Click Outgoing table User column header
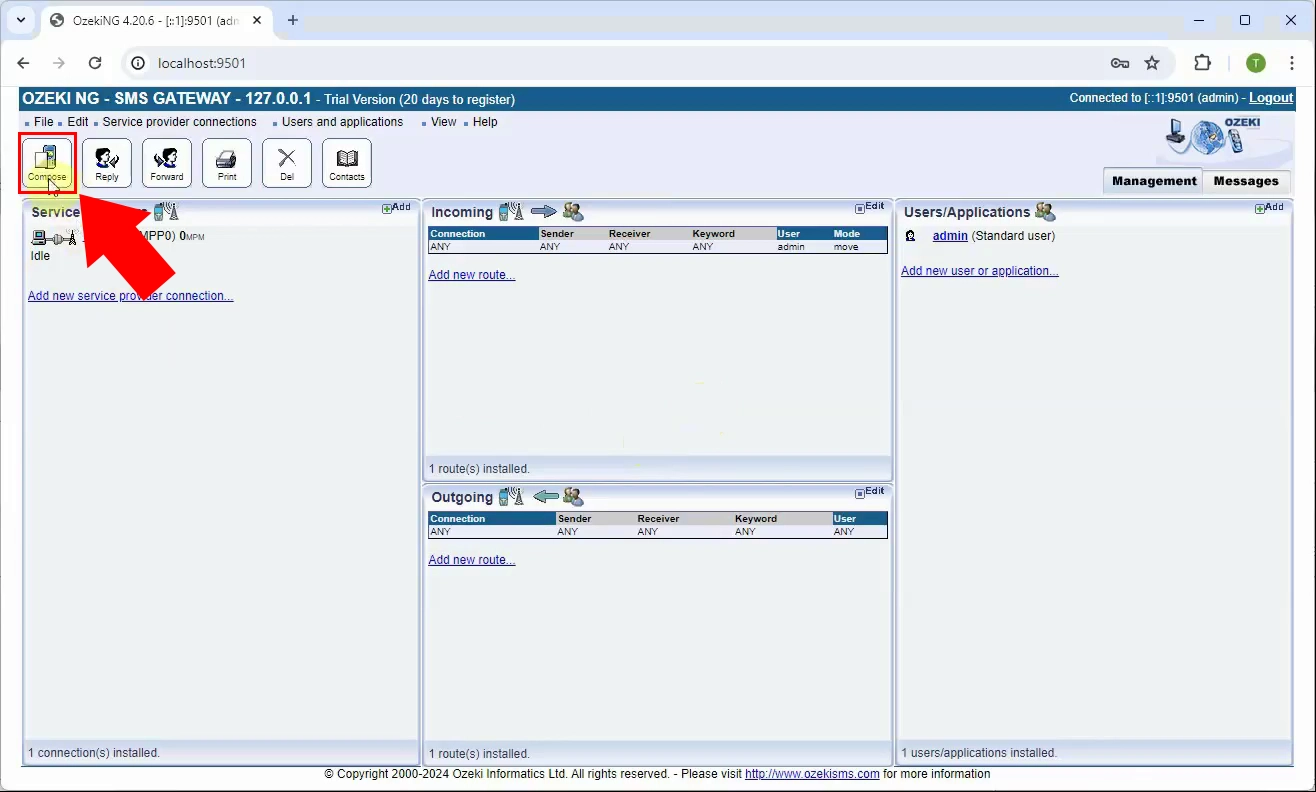This screenshot has height=792, width=1316. (860, 519)
